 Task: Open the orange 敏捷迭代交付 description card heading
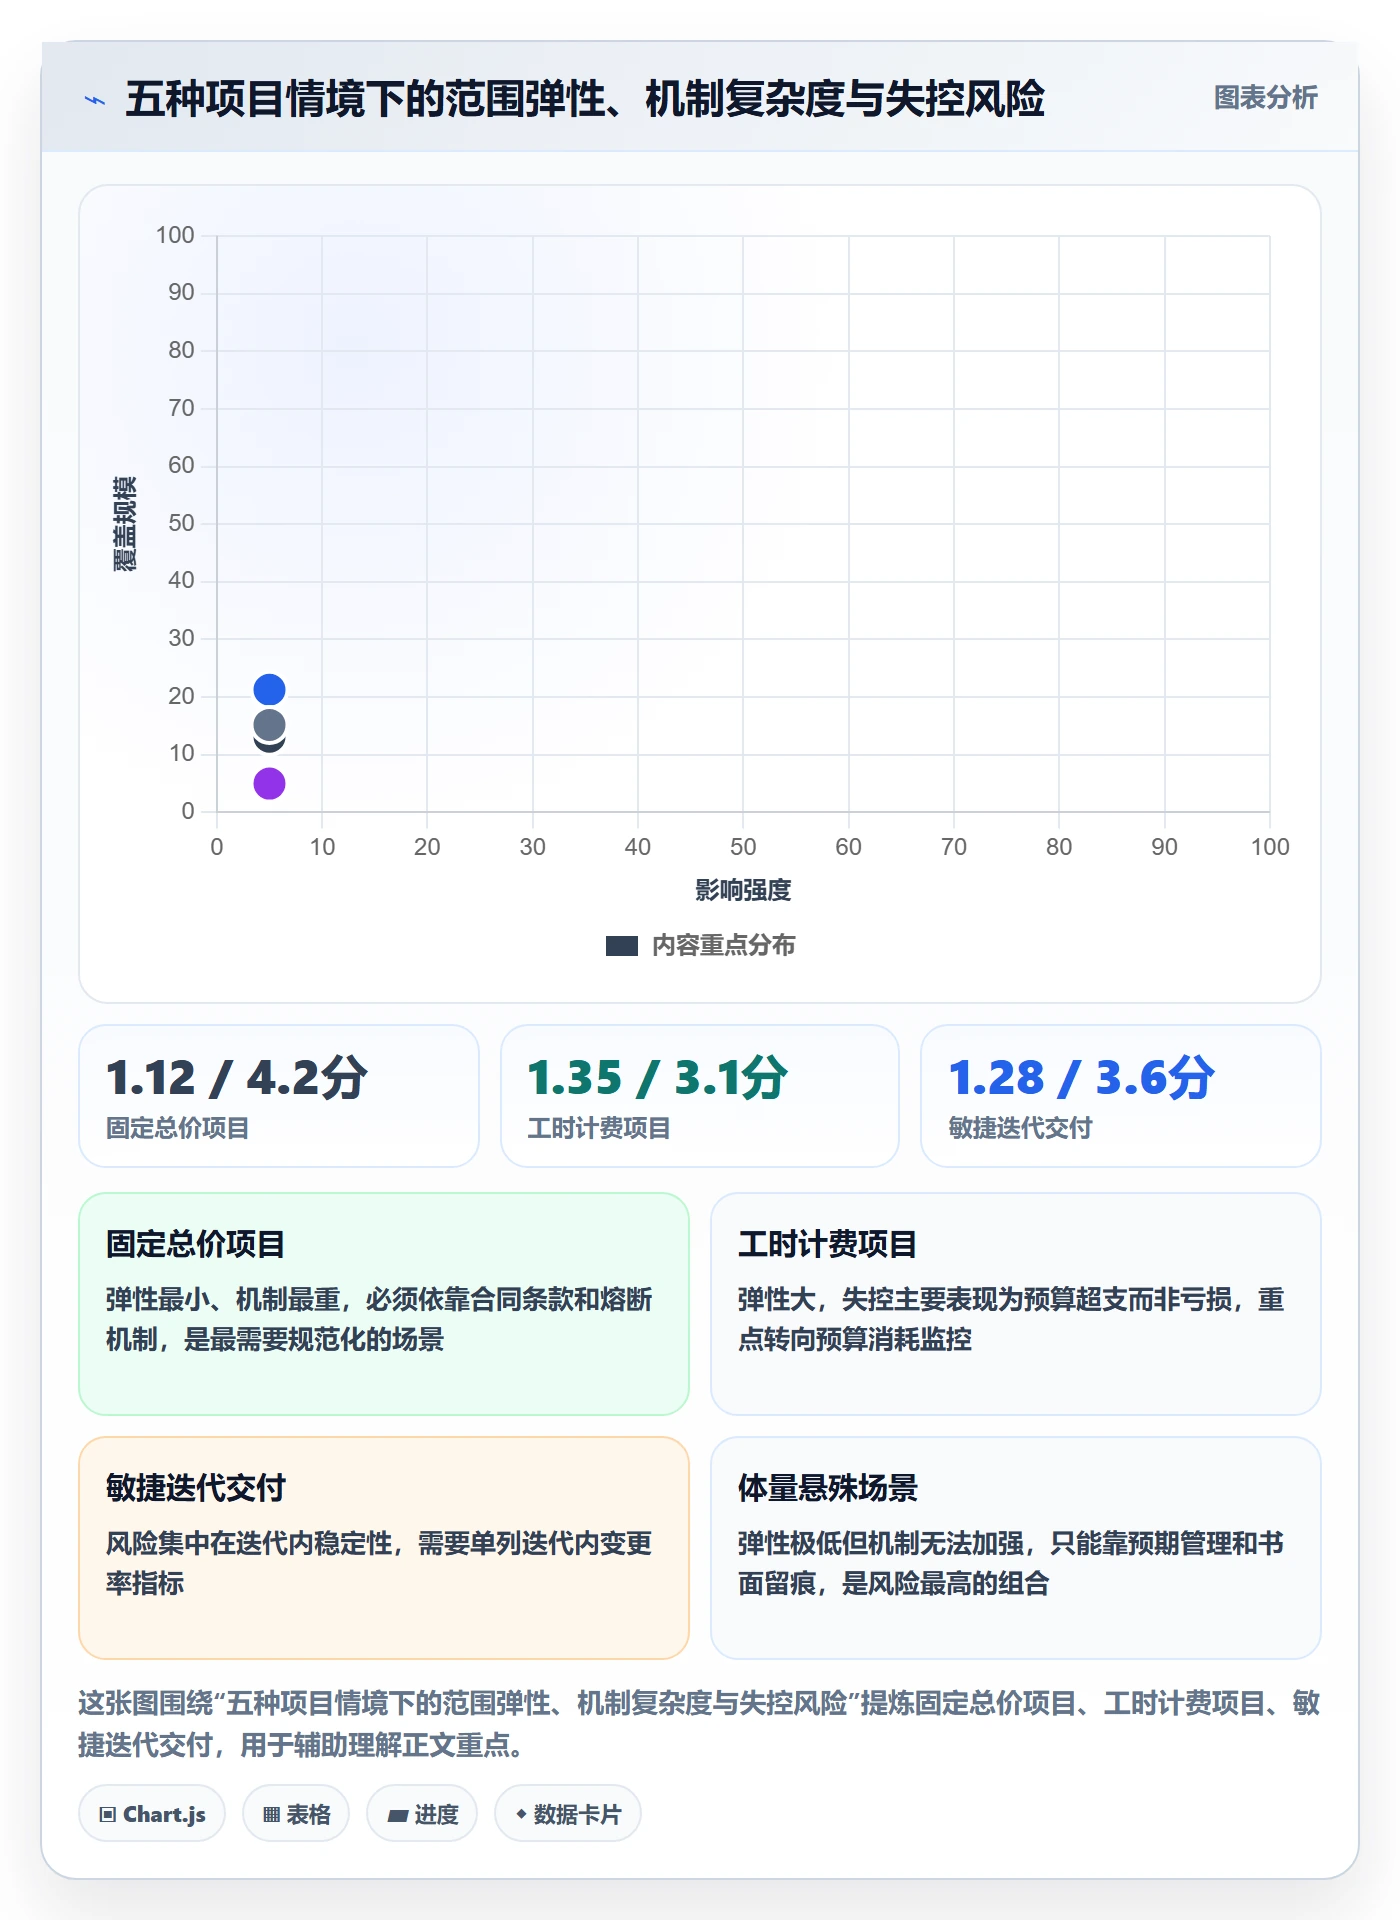[x=196, y=1488]
